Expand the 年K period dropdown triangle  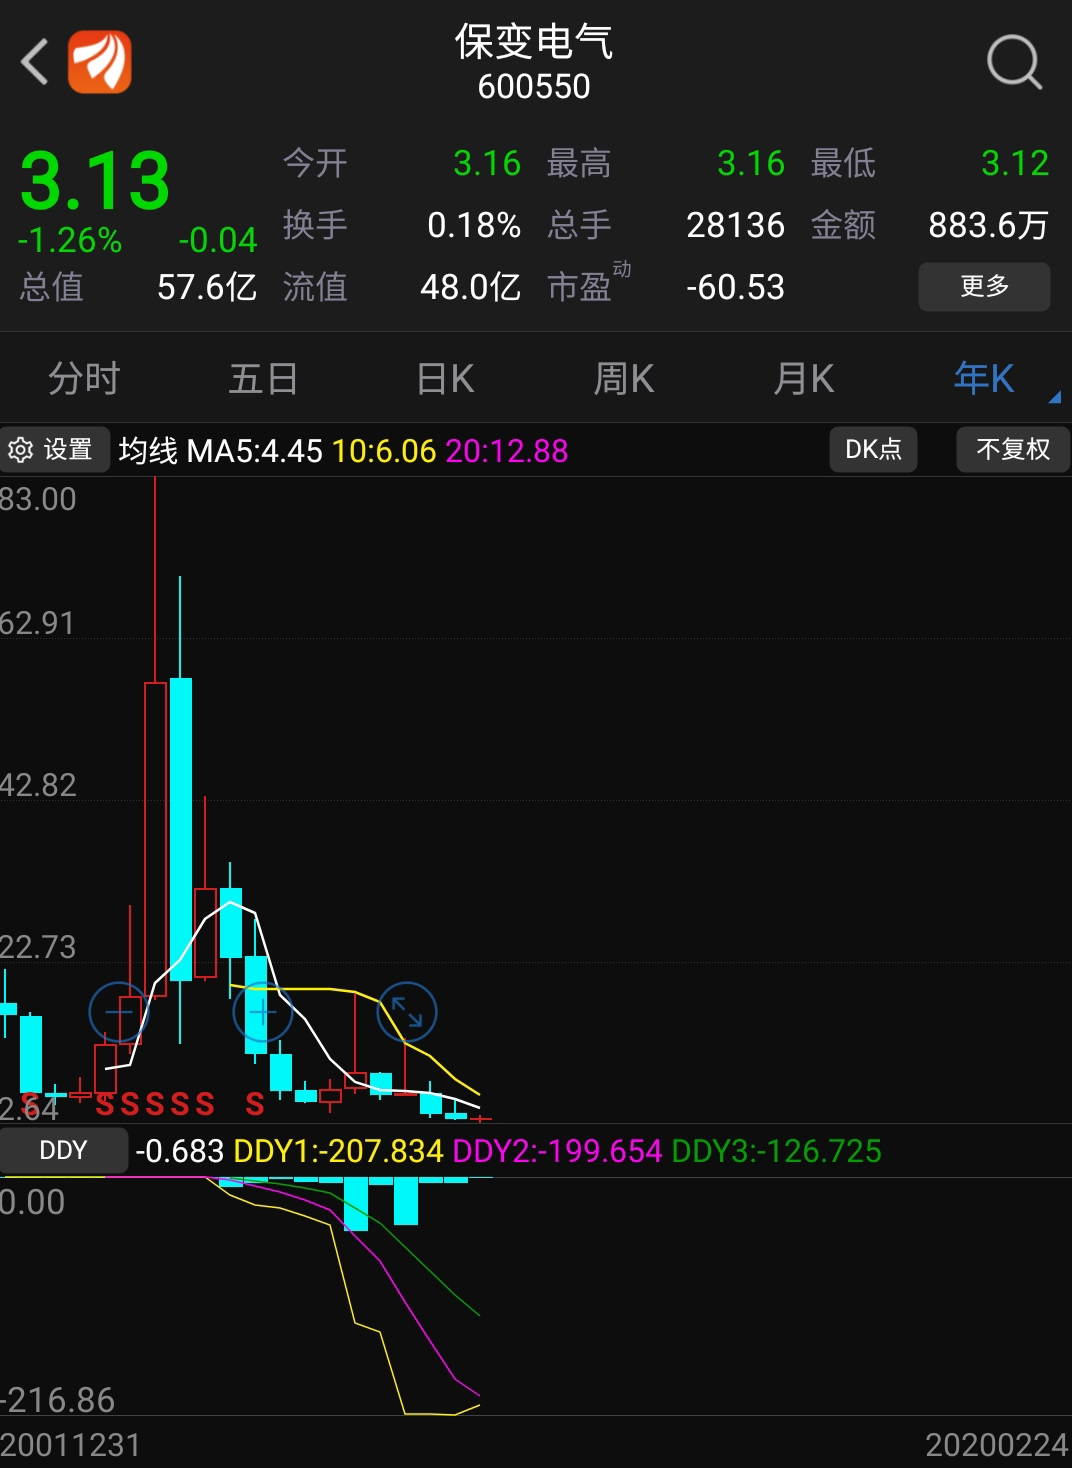click(x=1056, y=398)
